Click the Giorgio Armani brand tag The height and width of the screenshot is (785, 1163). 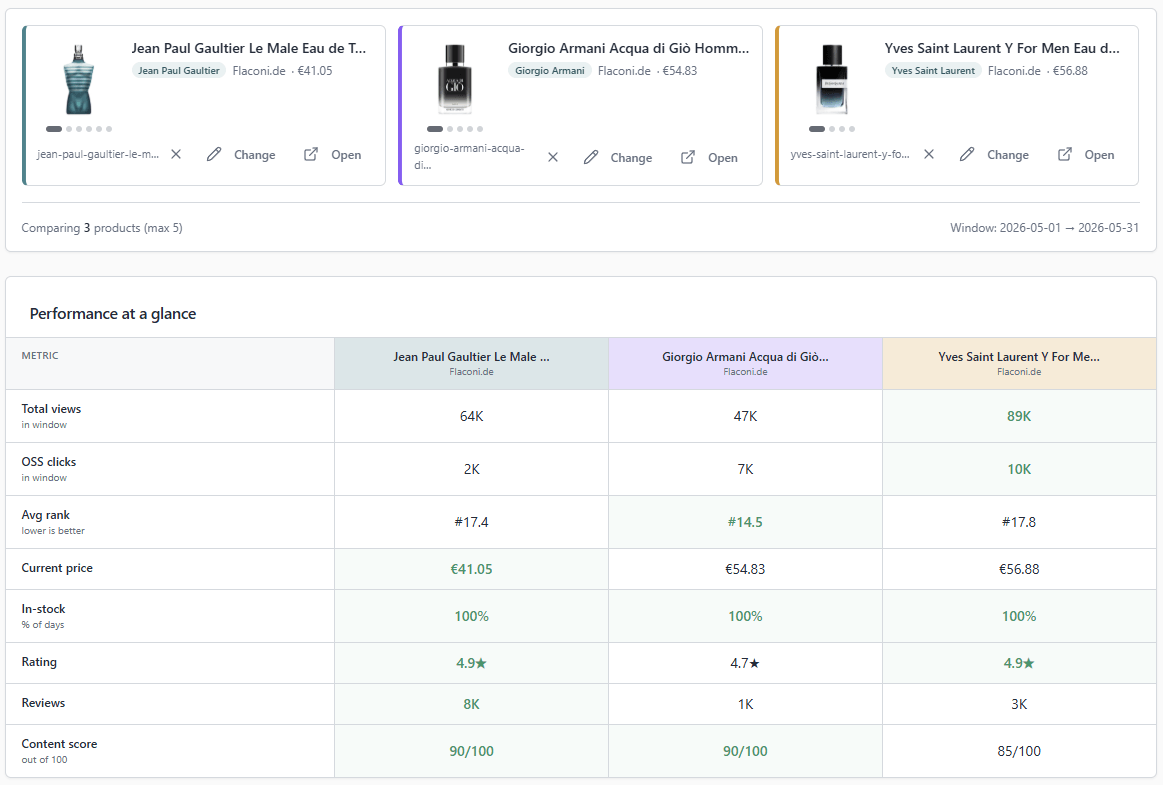[x=550, y=70]
